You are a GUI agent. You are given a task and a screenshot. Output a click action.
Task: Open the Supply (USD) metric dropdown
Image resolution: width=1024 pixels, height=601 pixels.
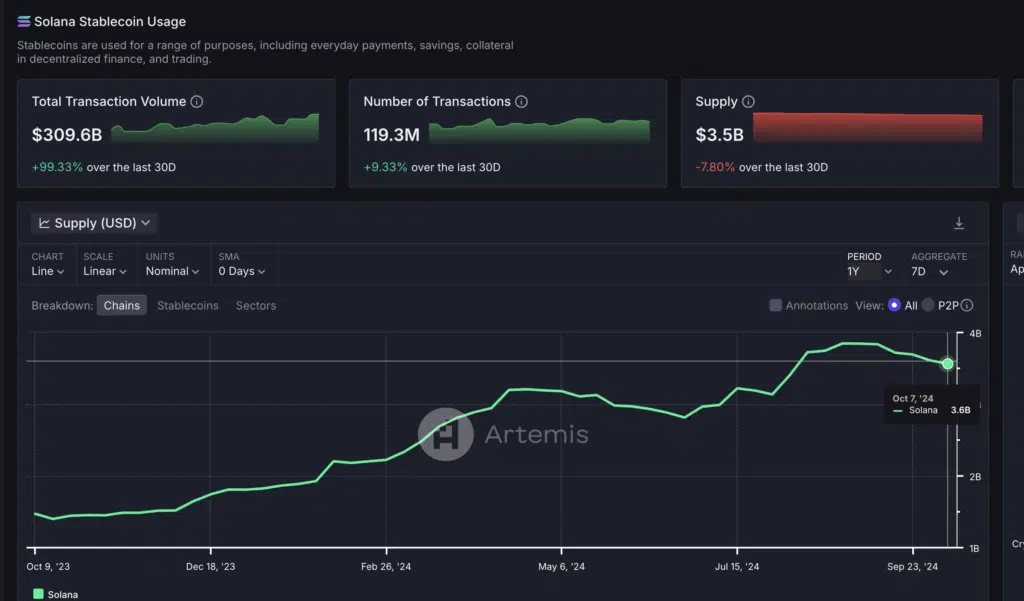(x=94, y=223)
